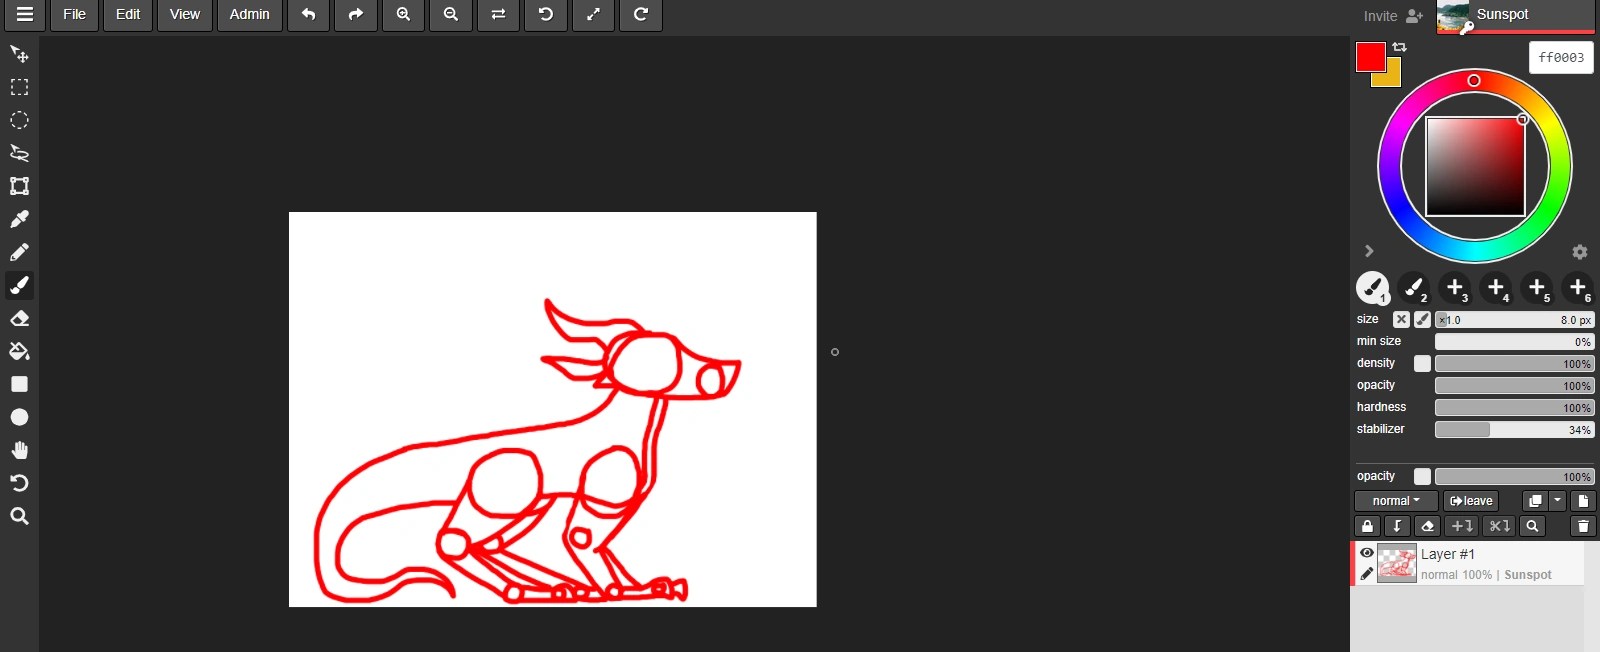1600x652 pixels.
Task: Click the layer search magnifier icon
Action: coord(1532,526)
